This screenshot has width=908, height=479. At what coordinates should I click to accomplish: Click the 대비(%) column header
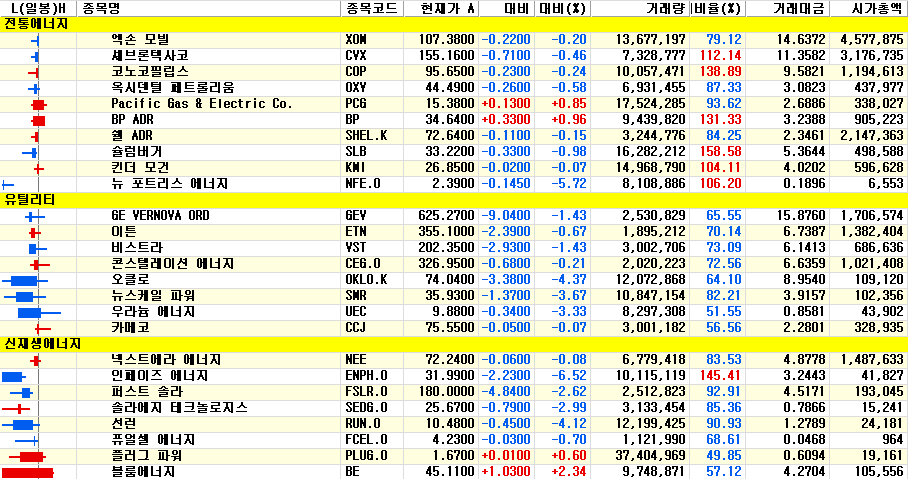pos(562,8)
